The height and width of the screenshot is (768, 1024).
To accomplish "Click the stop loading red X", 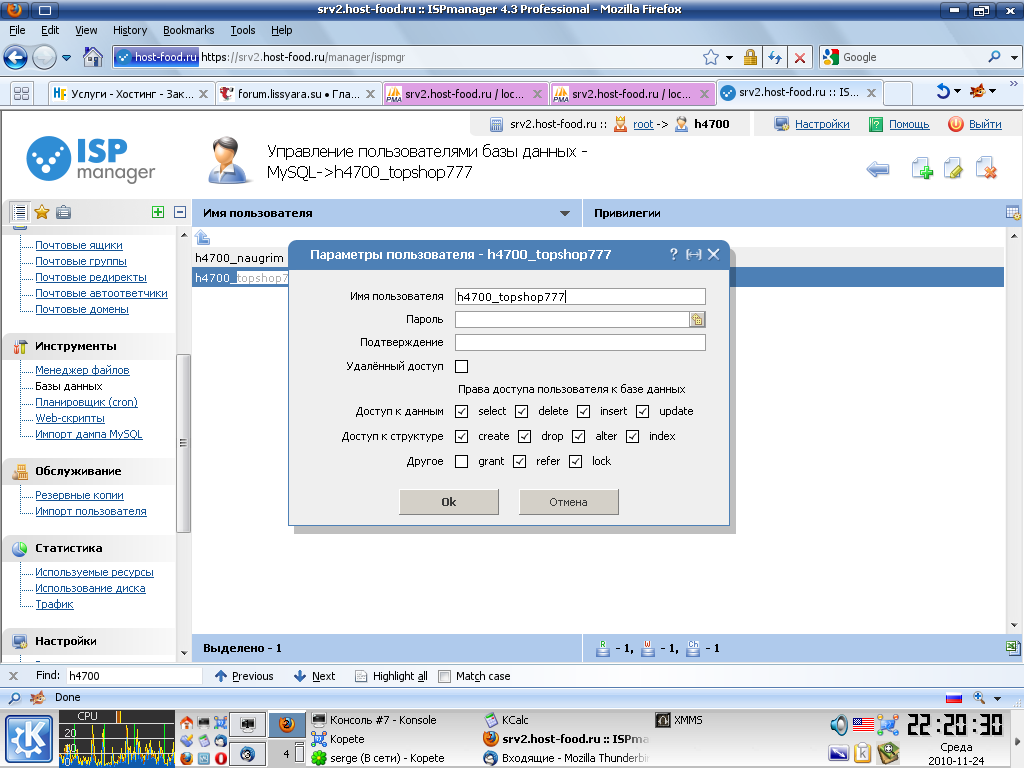I will click(799, 57).
